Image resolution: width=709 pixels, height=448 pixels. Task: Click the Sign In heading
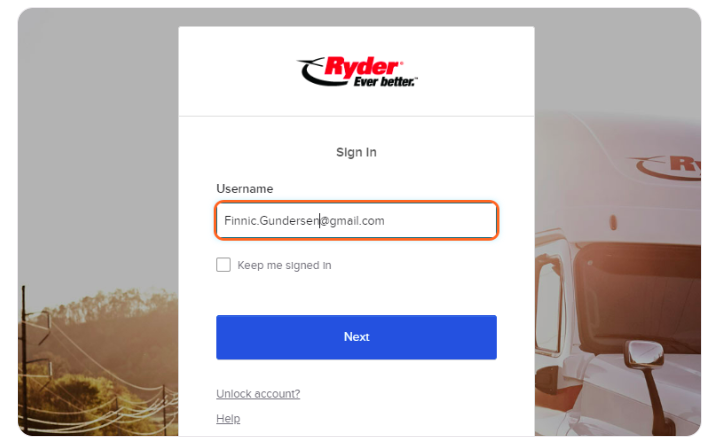click(x=356, y=152)
